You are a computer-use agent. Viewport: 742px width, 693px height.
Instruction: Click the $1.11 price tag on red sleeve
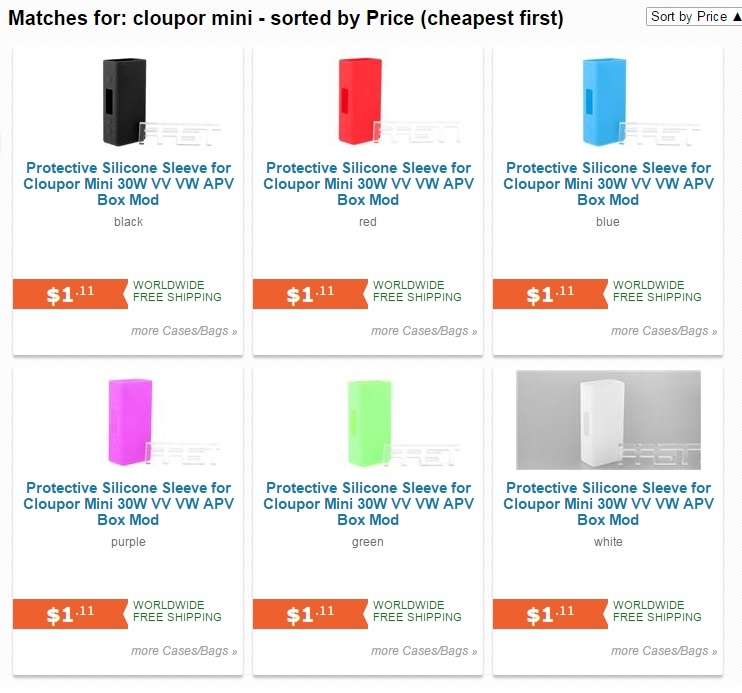click(310, 294)
